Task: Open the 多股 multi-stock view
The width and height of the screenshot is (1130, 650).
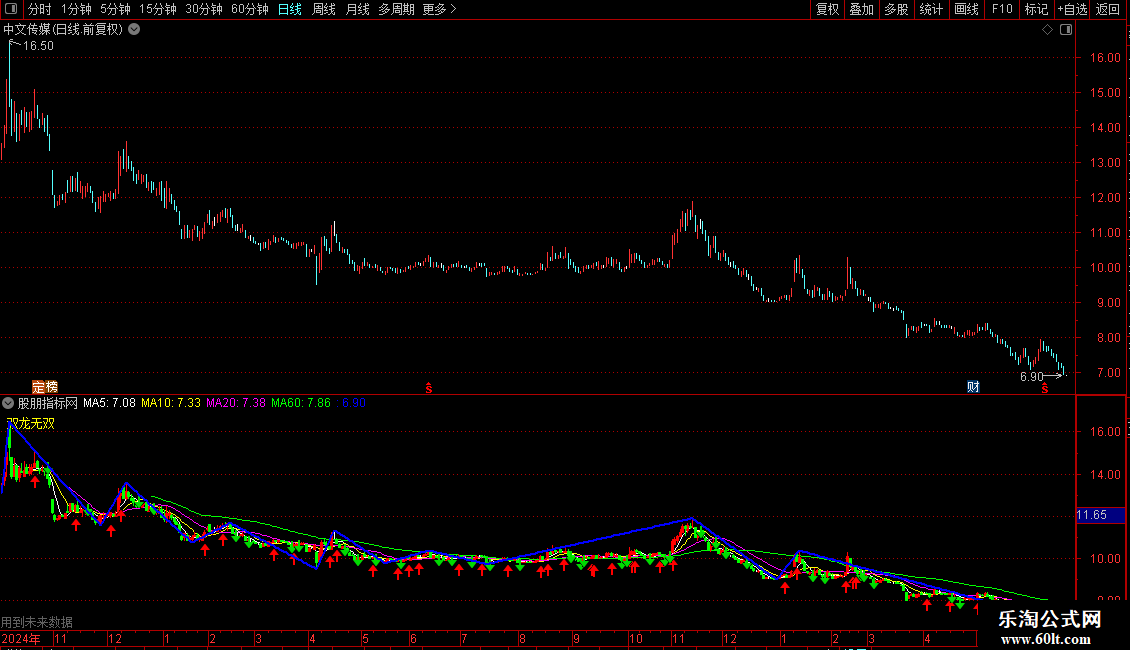Action: 897,9
